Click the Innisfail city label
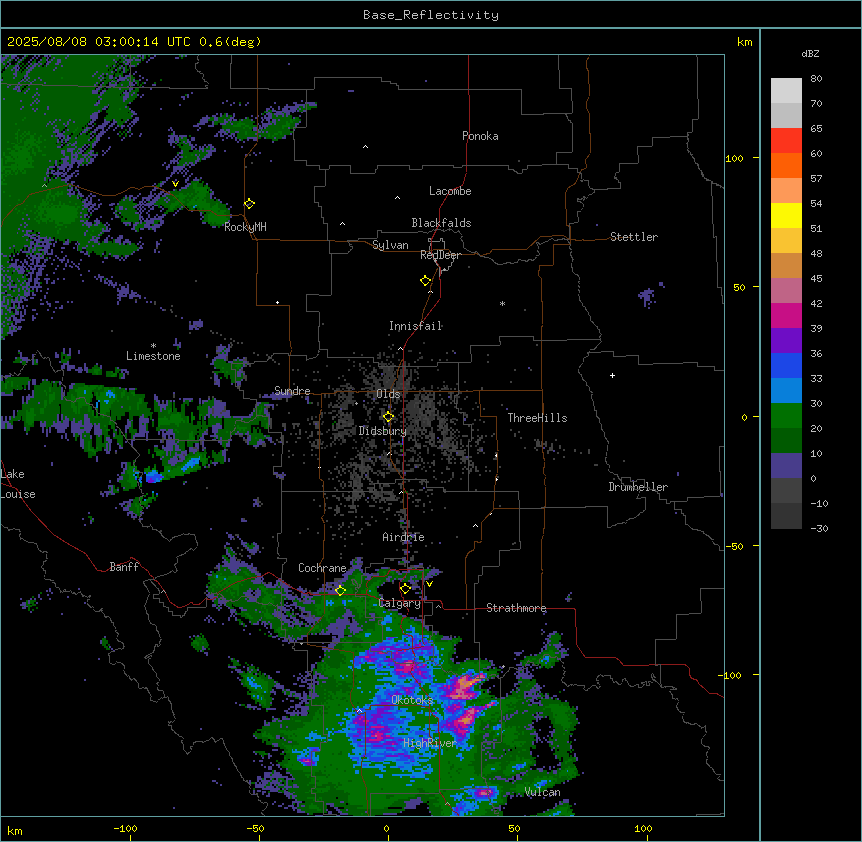Image resolution: width=862 pixels, height=842 pixels. click(416, 326)
